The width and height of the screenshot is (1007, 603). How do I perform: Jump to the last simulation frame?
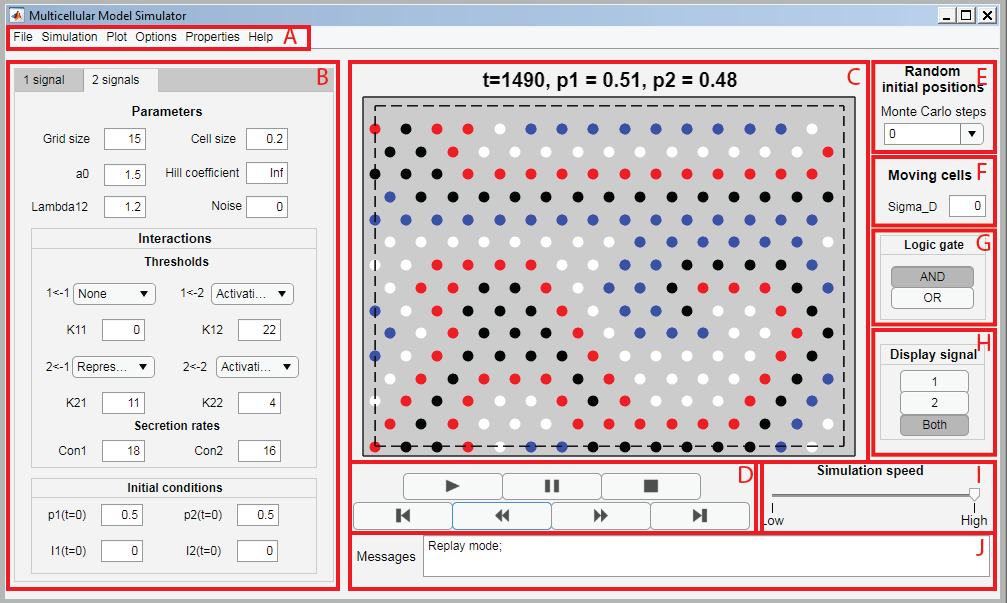(699, 516)
